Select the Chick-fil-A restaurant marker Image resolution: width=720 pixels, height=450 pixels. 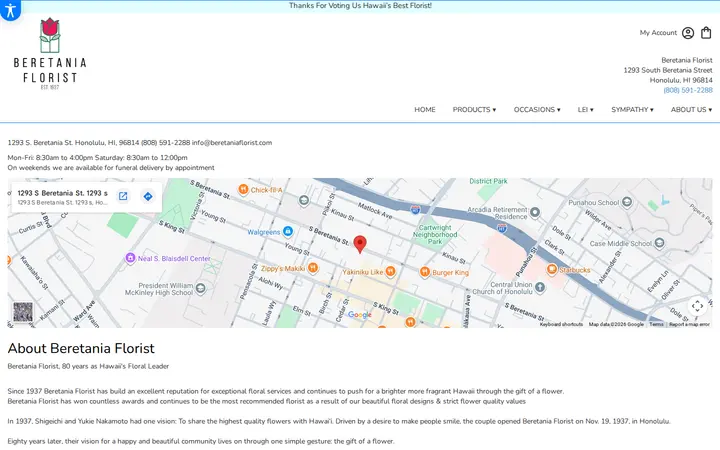coord(243,189)
